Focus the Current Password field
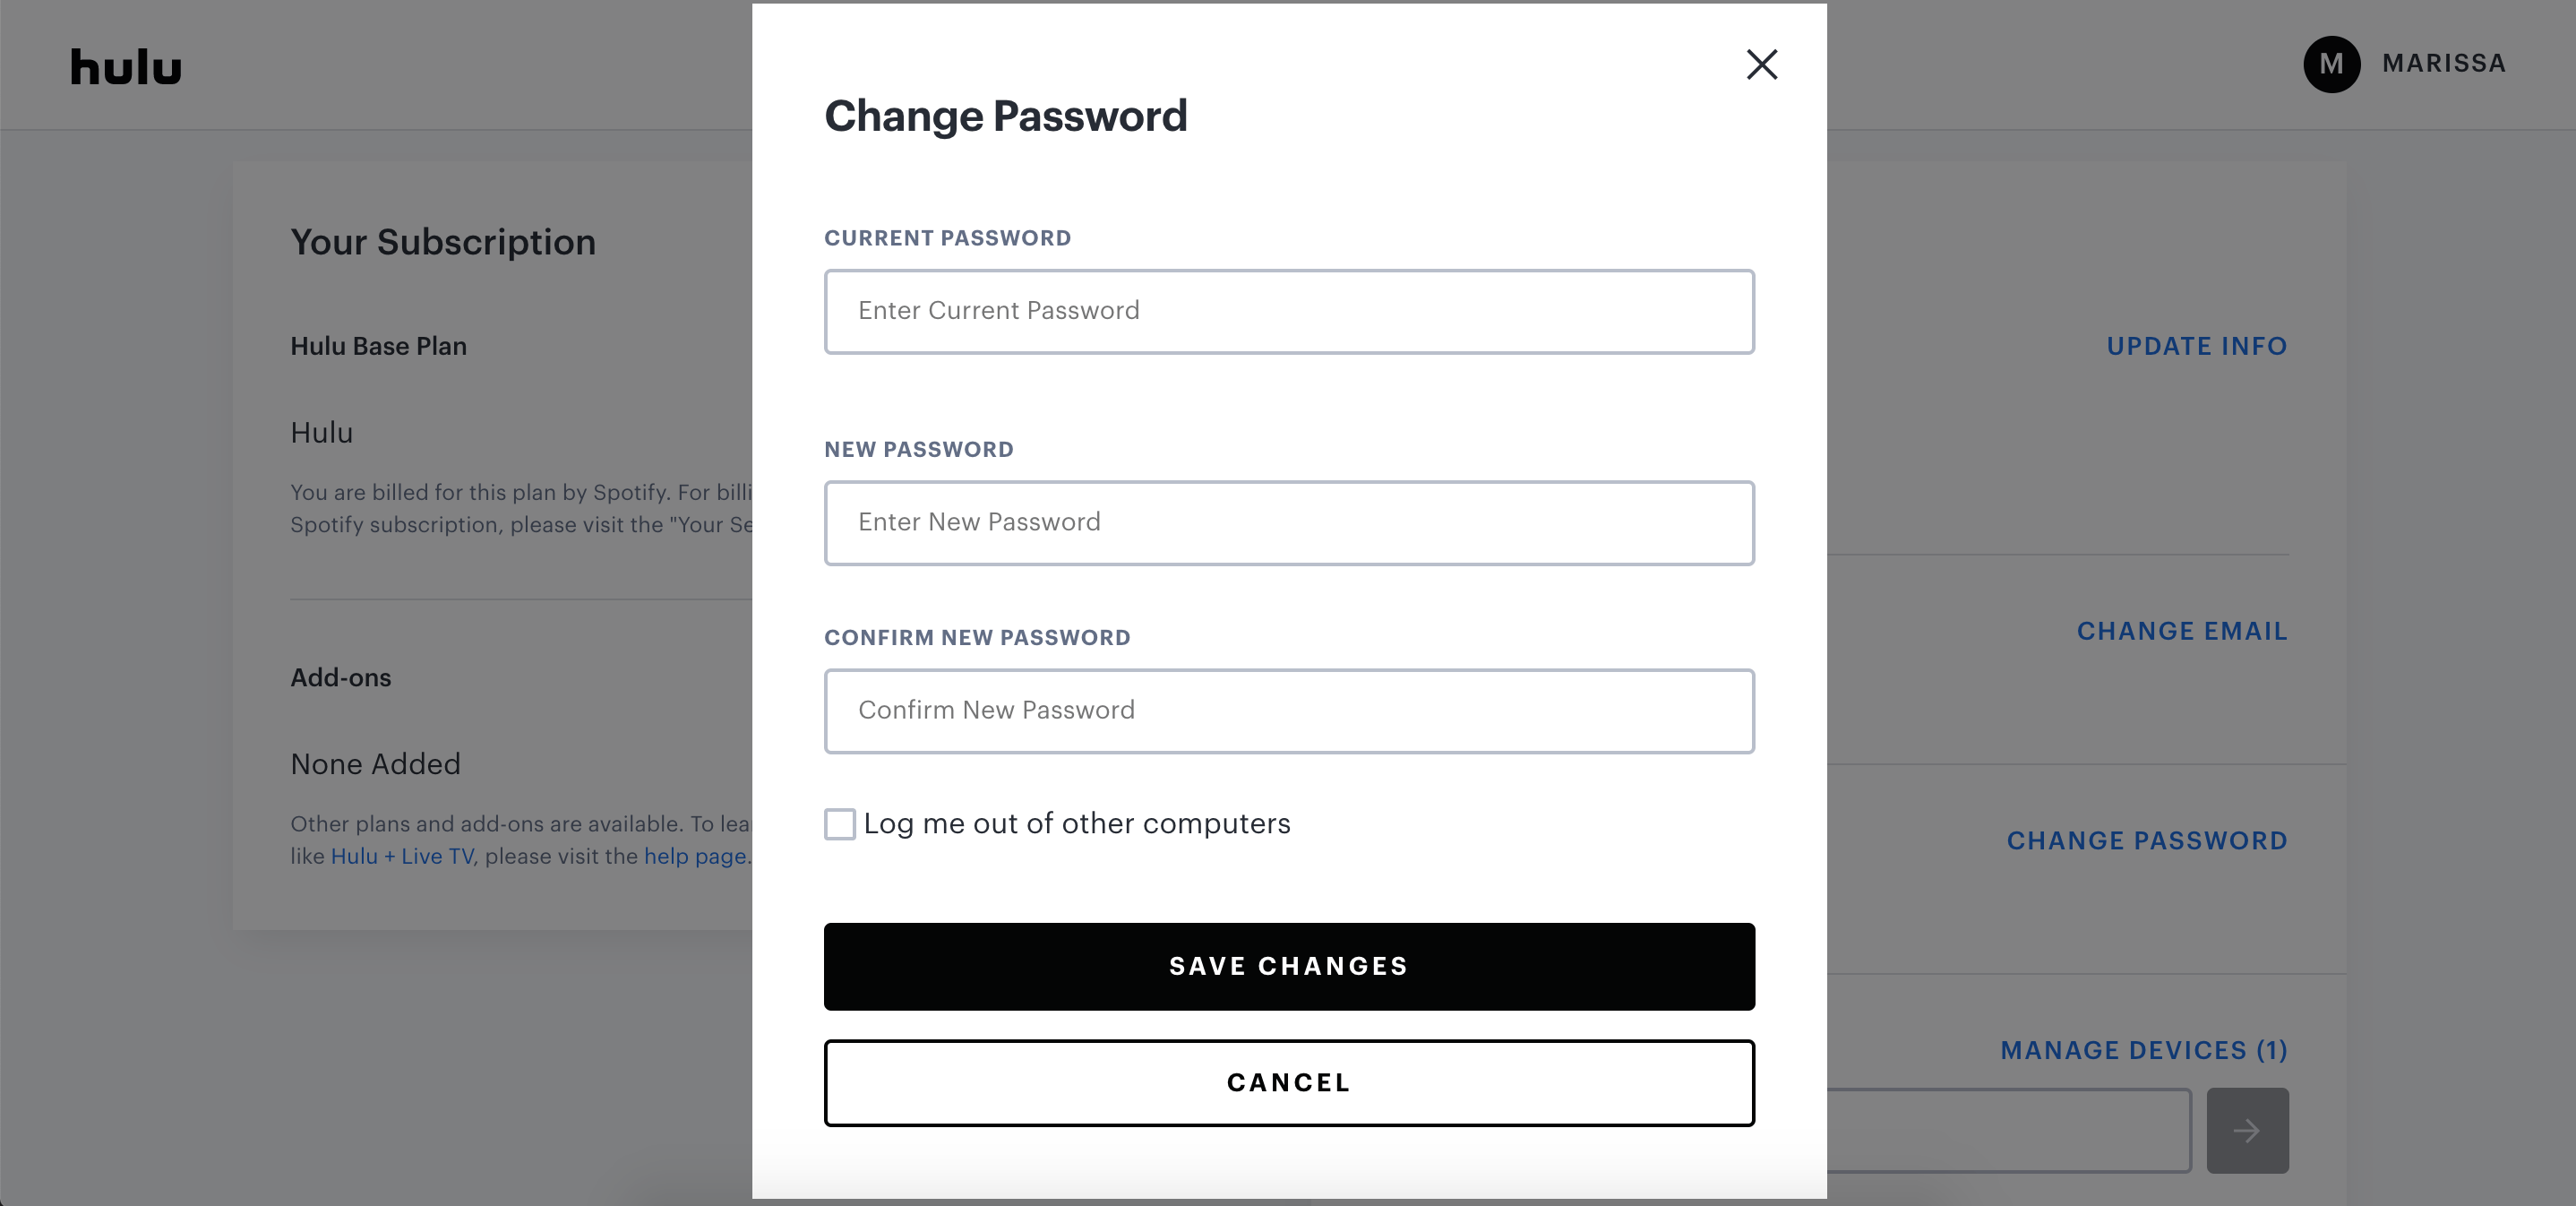 (1288, 311)
